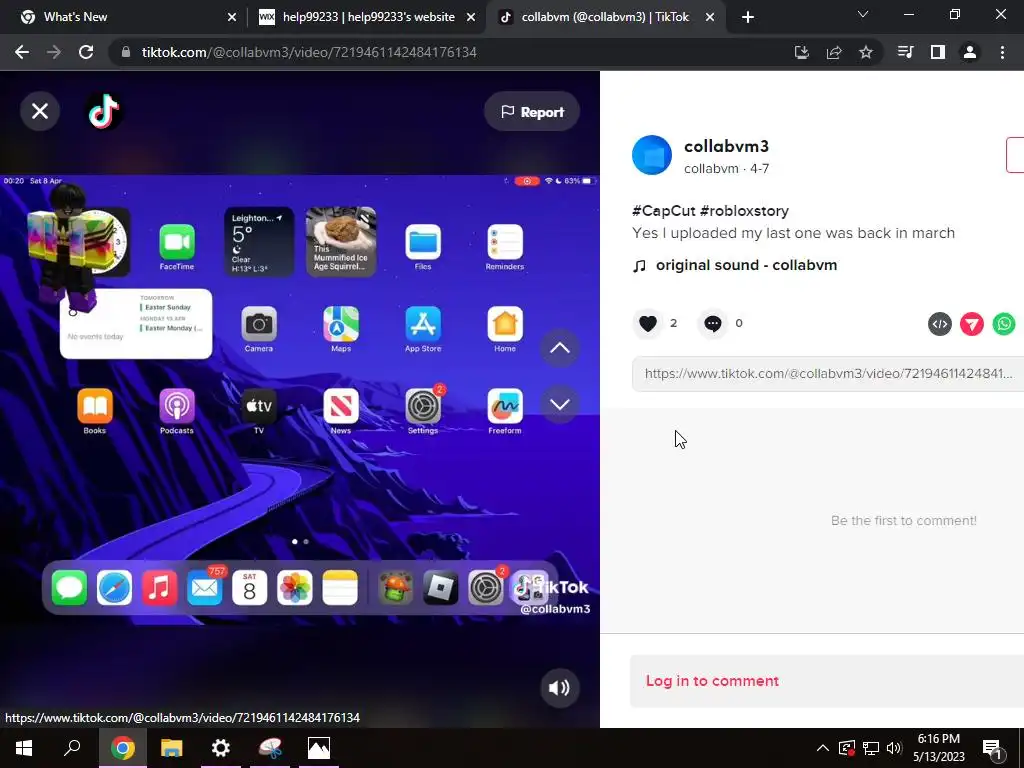Open the Photos app in taskbar
Screen dimensions: 1024x768
(x=319, y=748)
